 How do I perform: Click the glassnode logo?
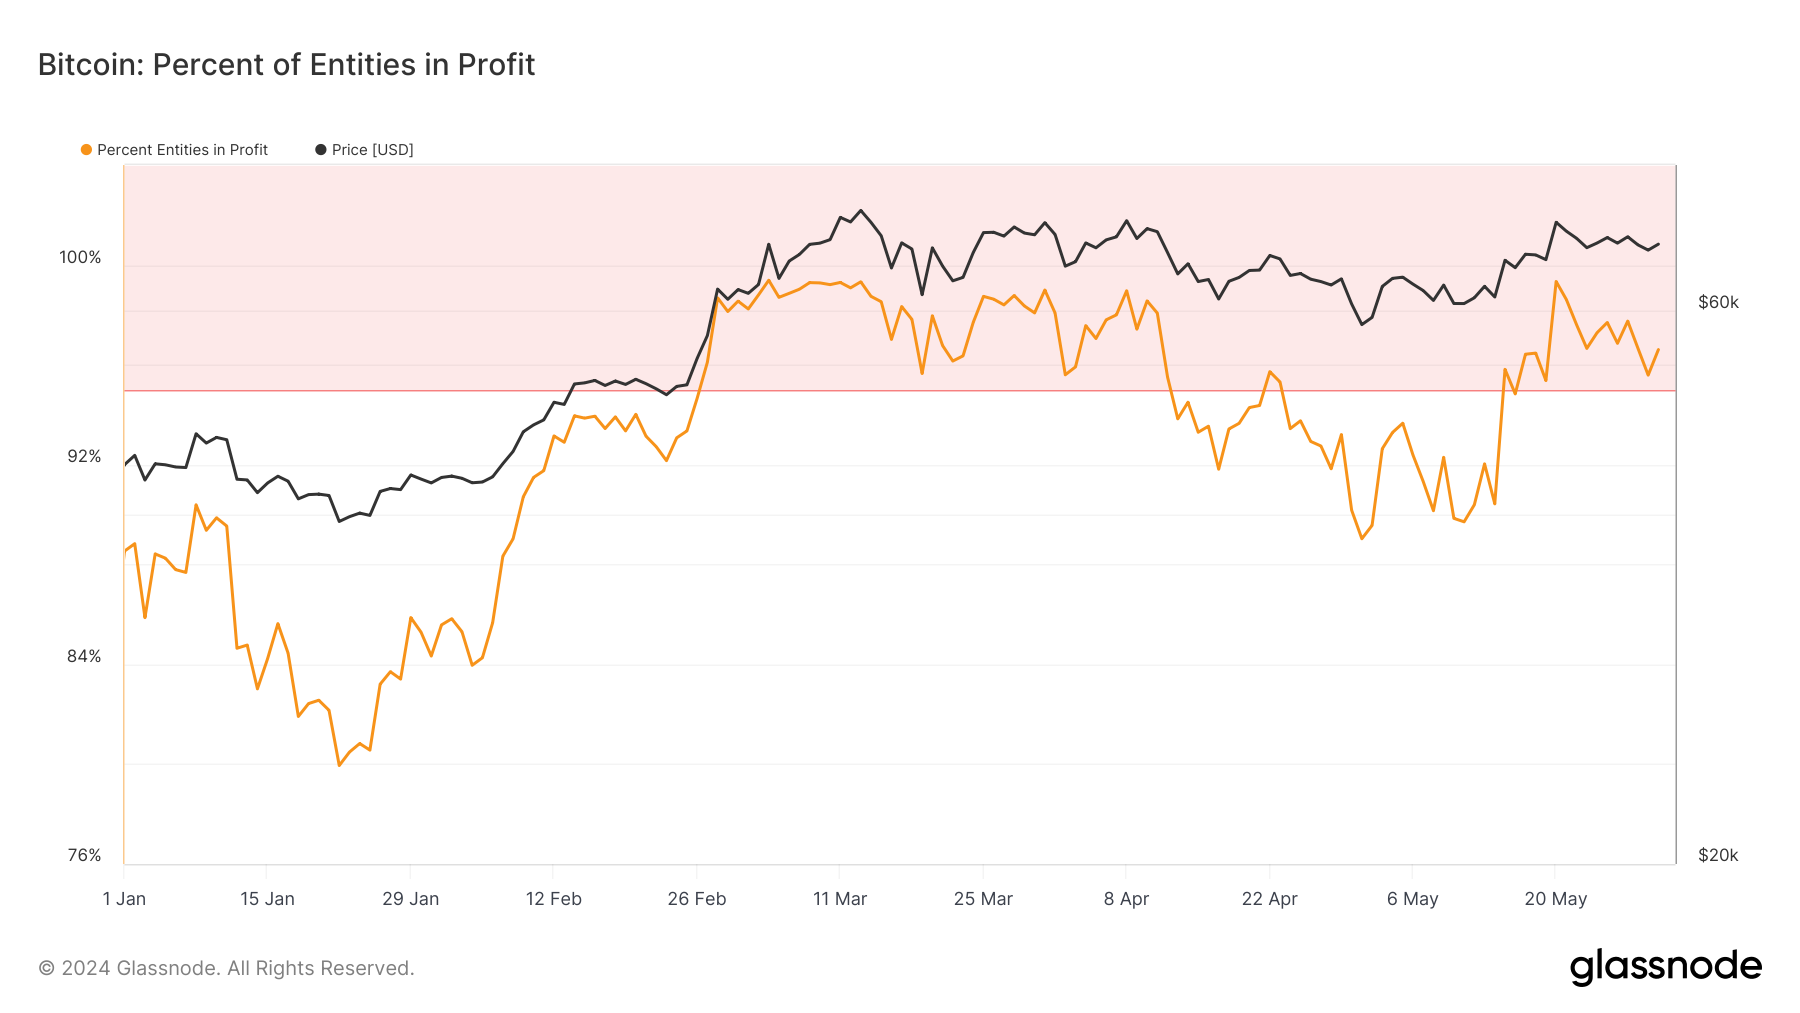pos(1666,967)
